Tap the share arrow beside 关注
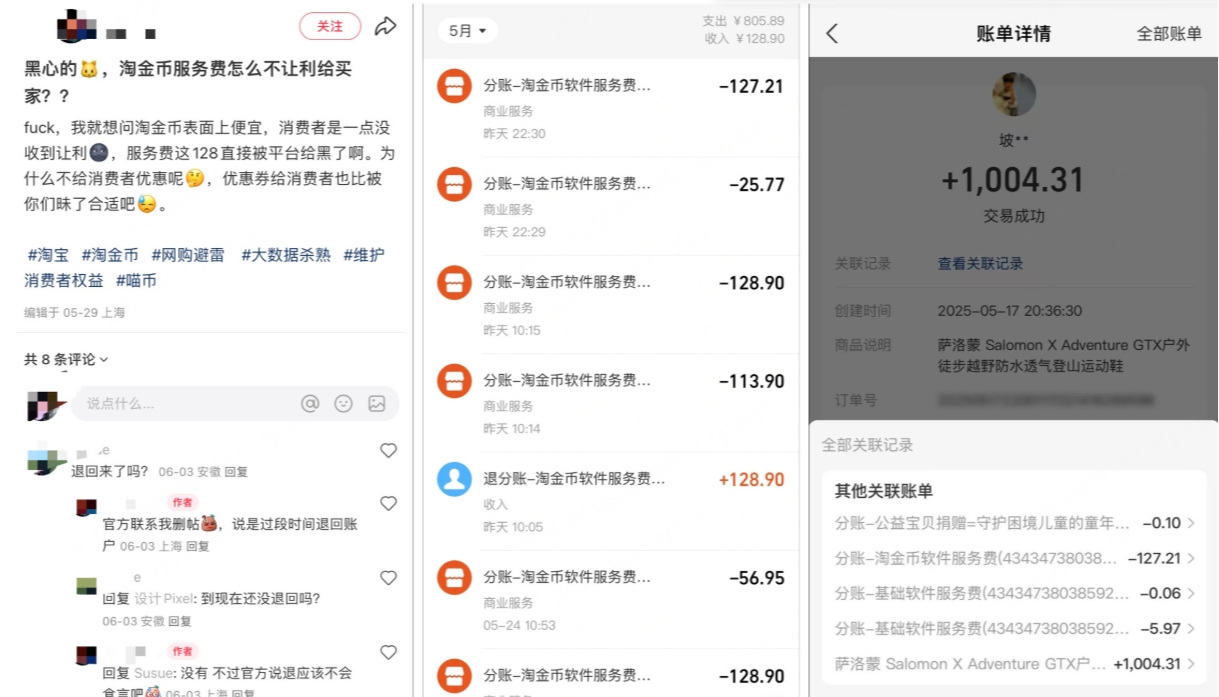 tap(385, 27)
